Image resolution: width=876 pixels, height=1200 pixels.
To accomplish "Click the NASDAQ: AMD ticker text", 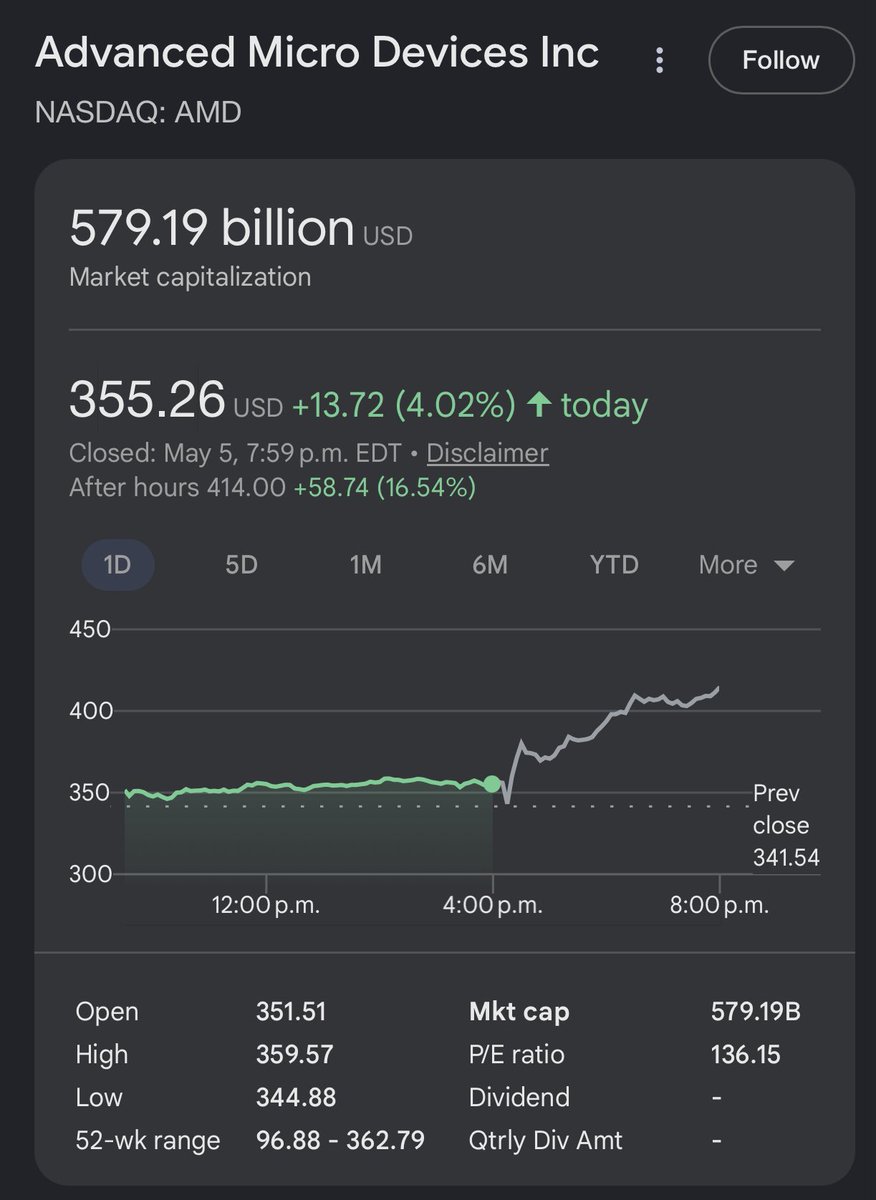I will coord(138,111).
